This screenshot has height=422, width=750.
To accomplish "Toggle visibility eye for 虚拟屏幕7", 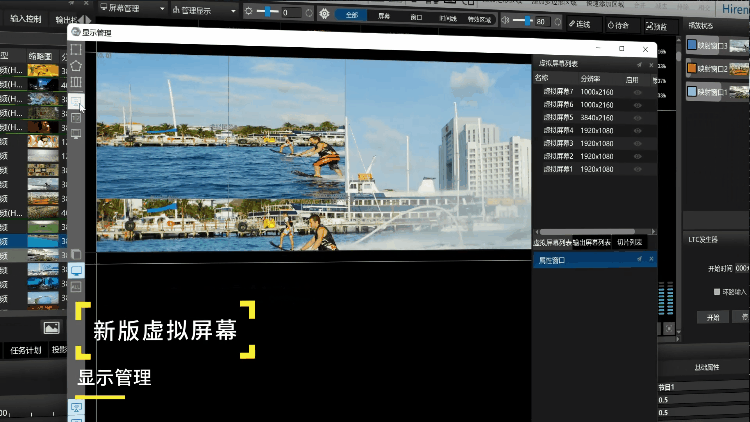I will pyautogui.click(x=637, y=92).
